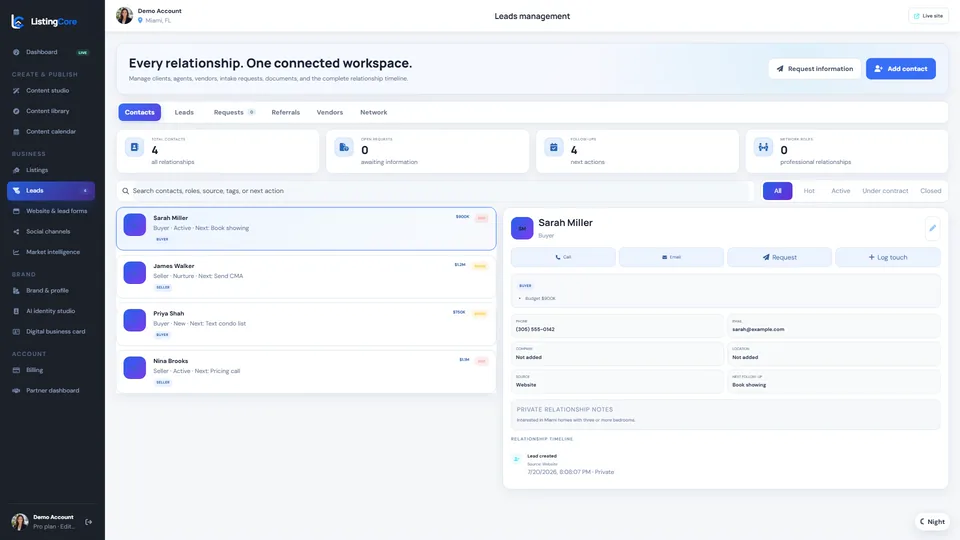Viewport: 960px width, 540px height.
Task: Click the Lead created timeline icon
Action: 516,459
